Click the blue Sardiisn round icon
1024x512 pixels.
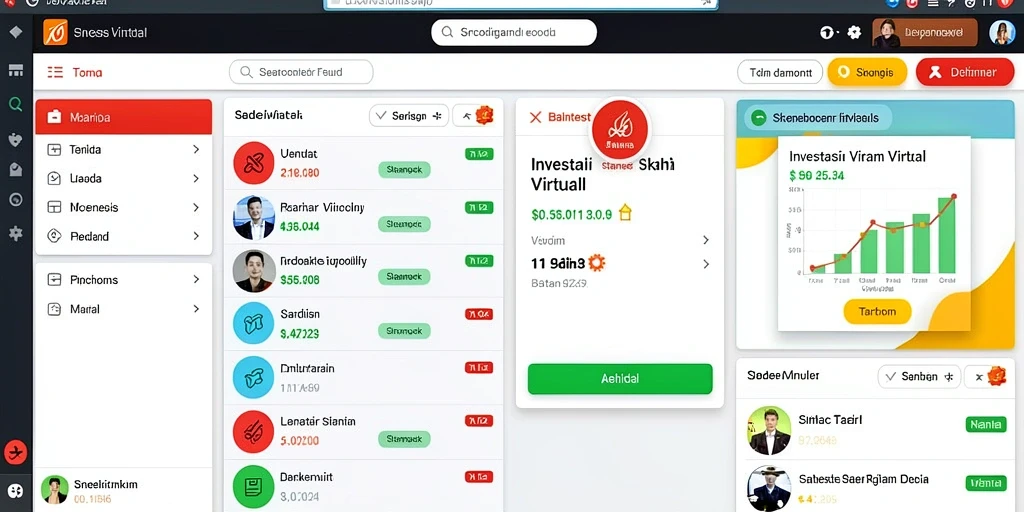coord(253,323)
